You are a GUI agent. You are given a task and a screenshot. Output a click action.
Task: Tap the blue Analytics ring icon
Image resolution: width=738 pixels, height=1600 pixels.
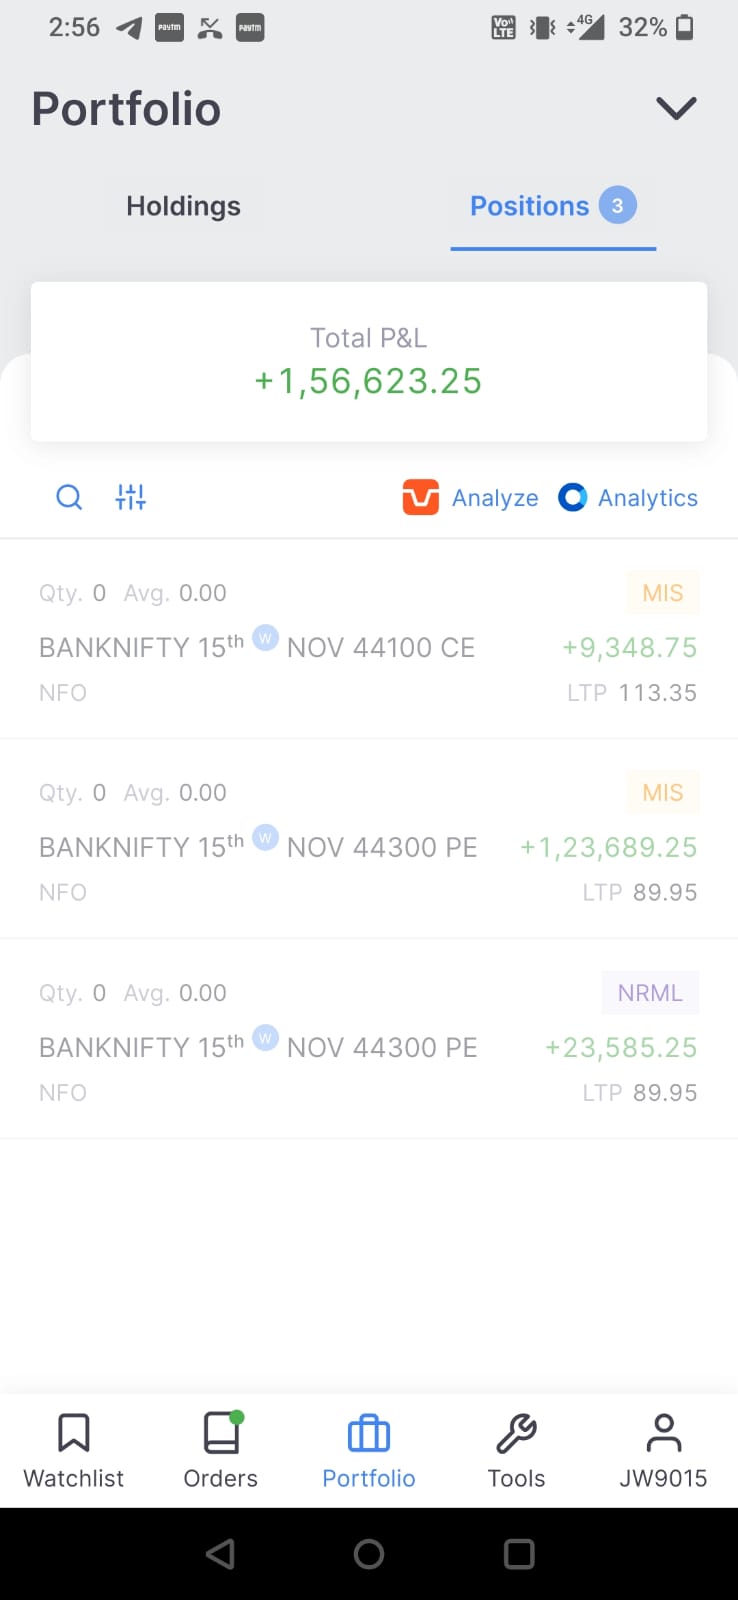point(572,497)
